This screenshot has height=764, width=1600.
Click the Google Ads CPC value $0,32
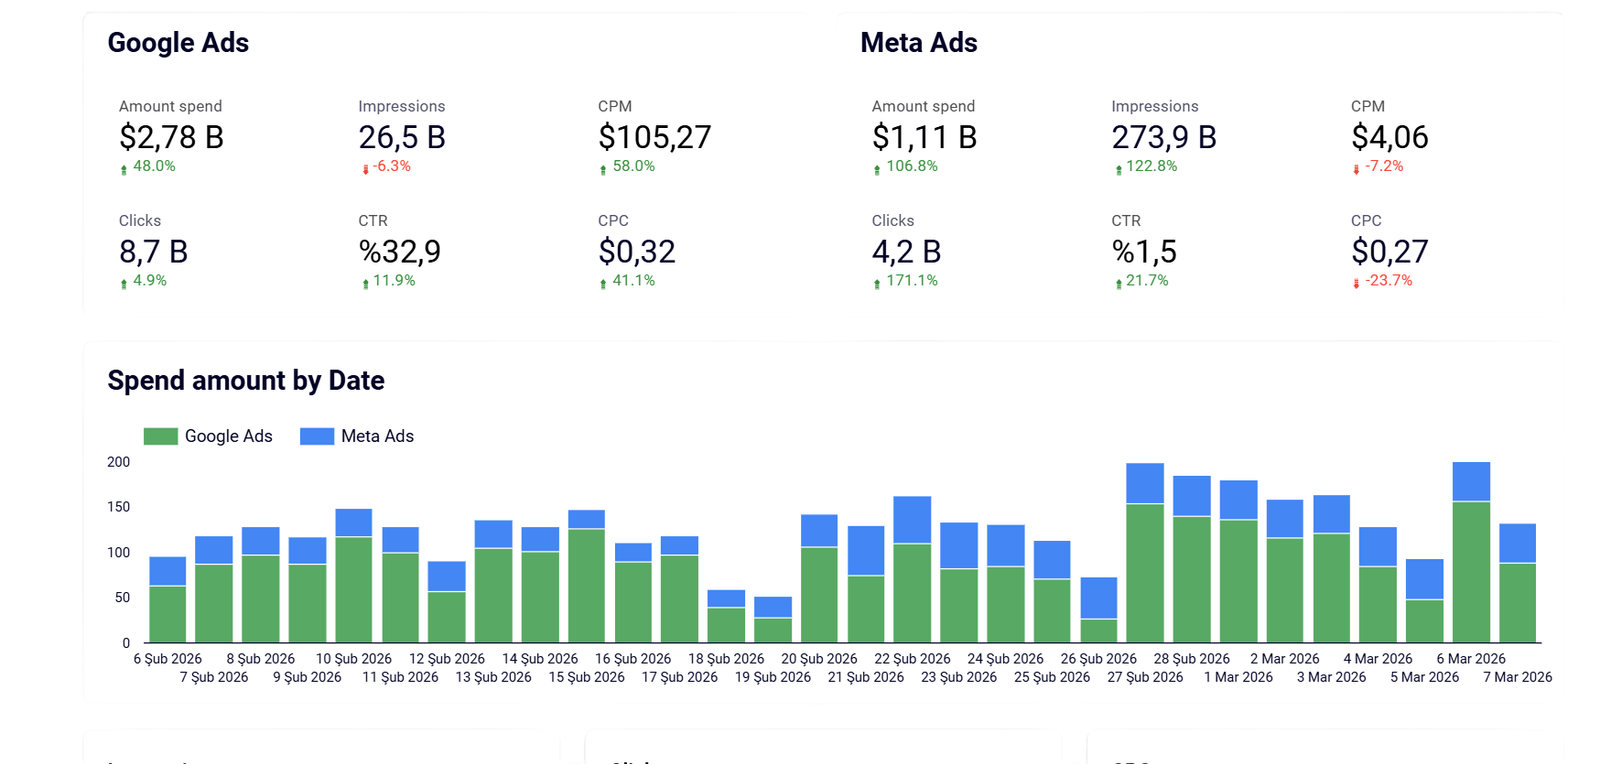click(637, 252)
